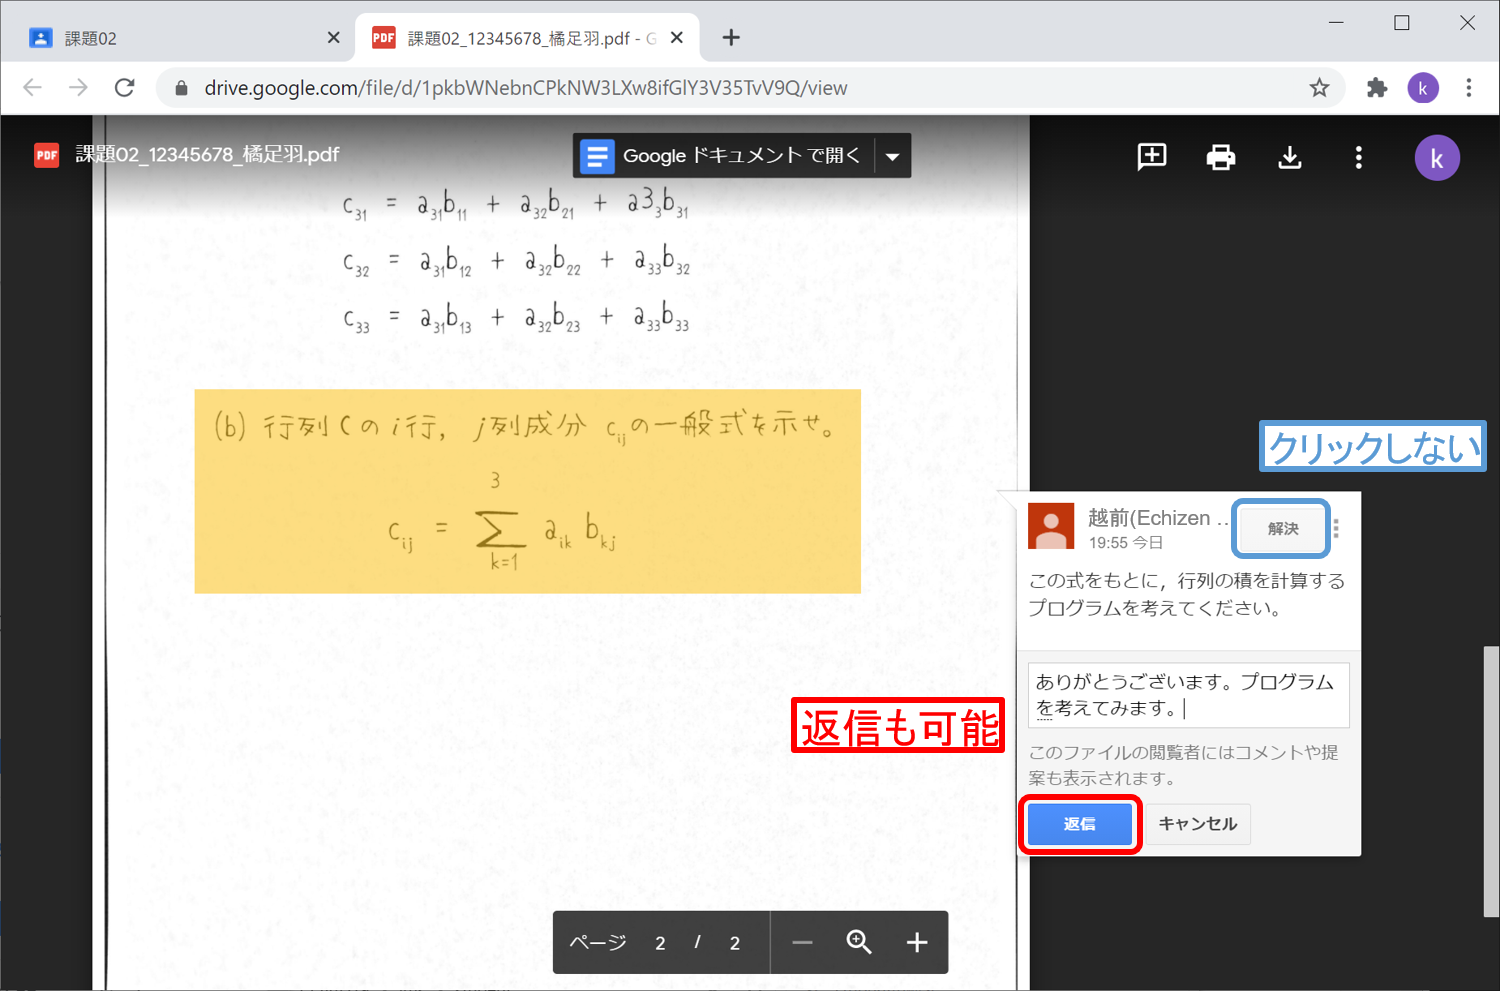Zoom out with the minus button
1505x991 pixels.
[802, 942]
